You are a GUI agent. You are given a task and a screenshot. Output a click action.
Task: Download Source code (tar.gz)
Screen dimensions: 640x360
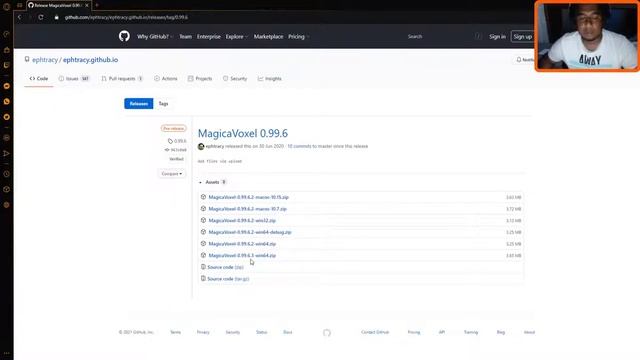point(228,279)
